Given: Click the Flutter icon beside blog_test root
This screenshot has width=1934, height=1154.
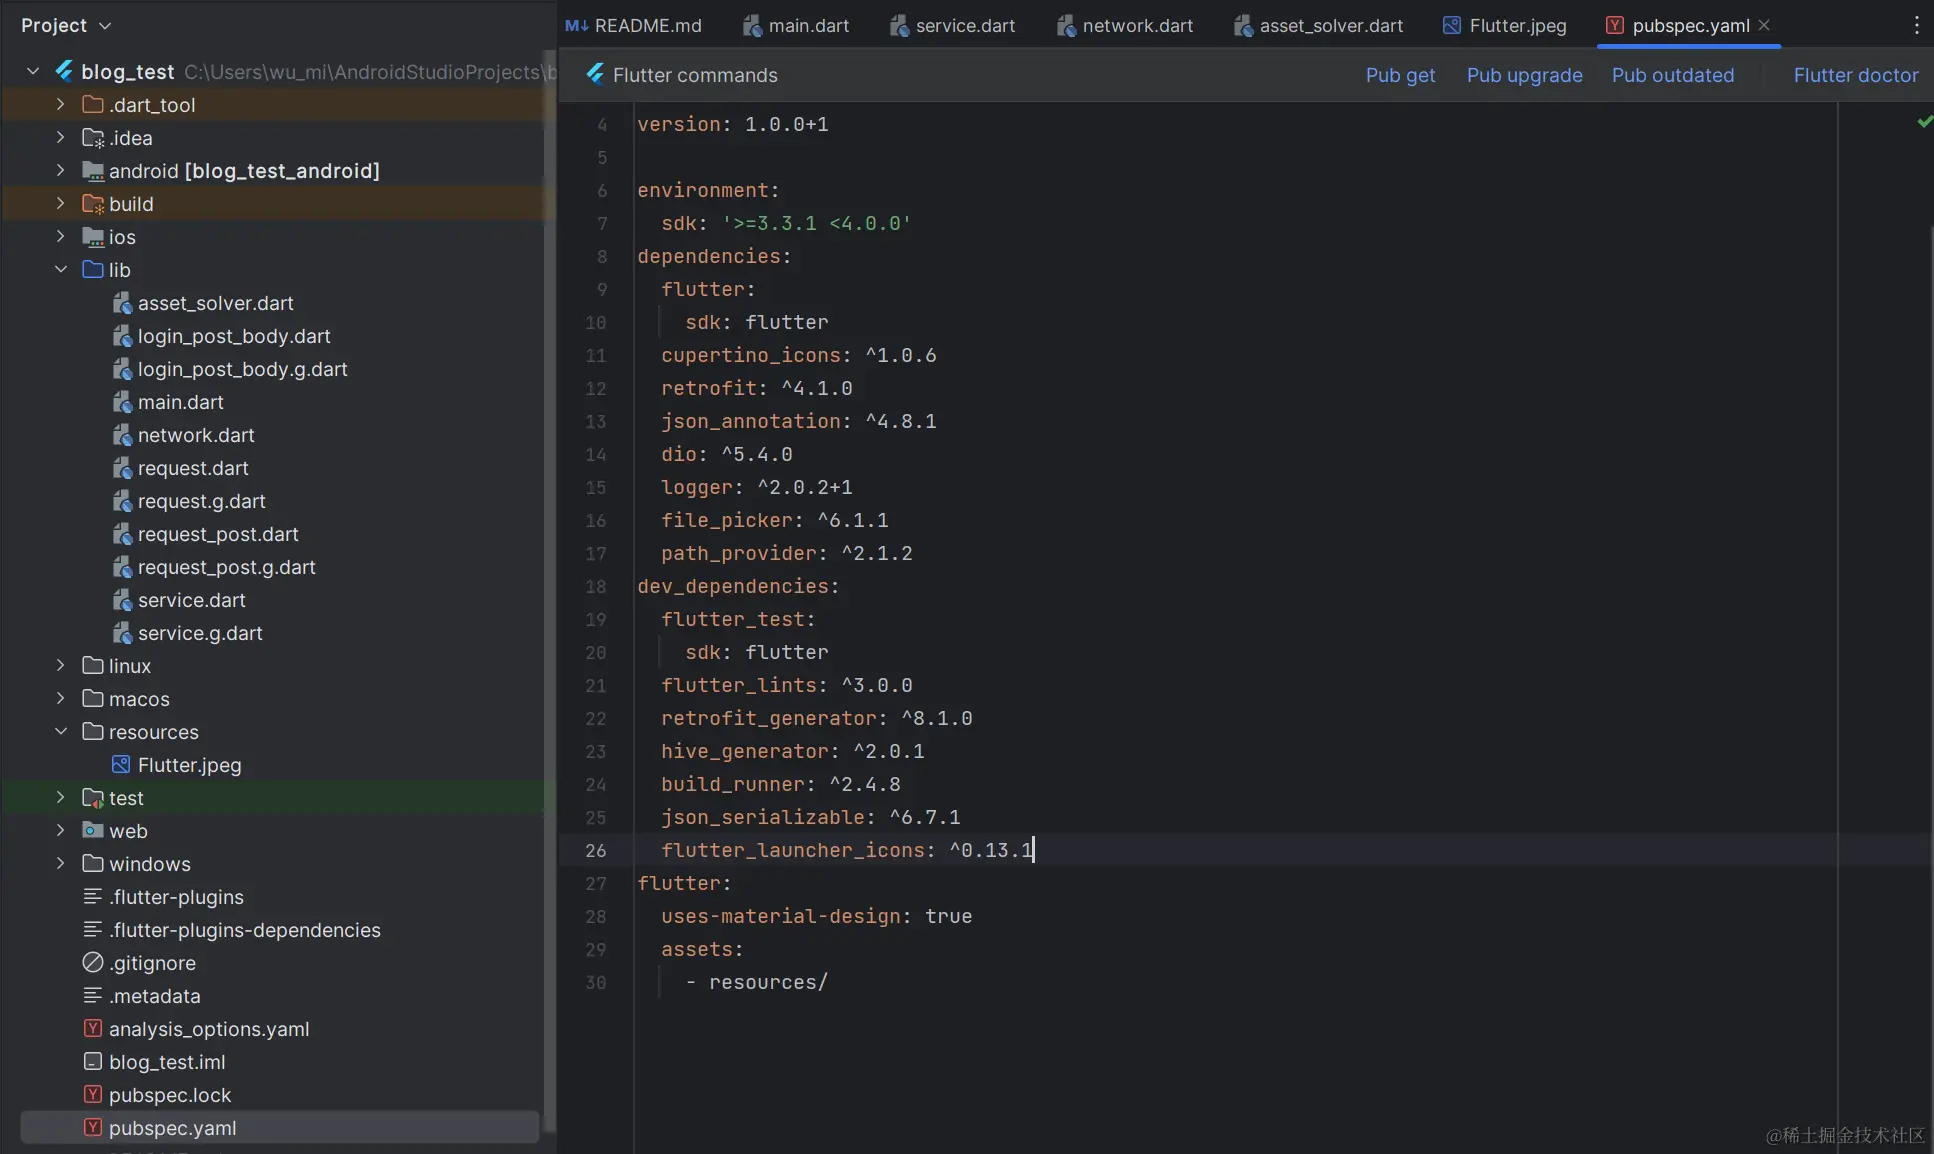Looking at the screenshot, I should (65, 71).
